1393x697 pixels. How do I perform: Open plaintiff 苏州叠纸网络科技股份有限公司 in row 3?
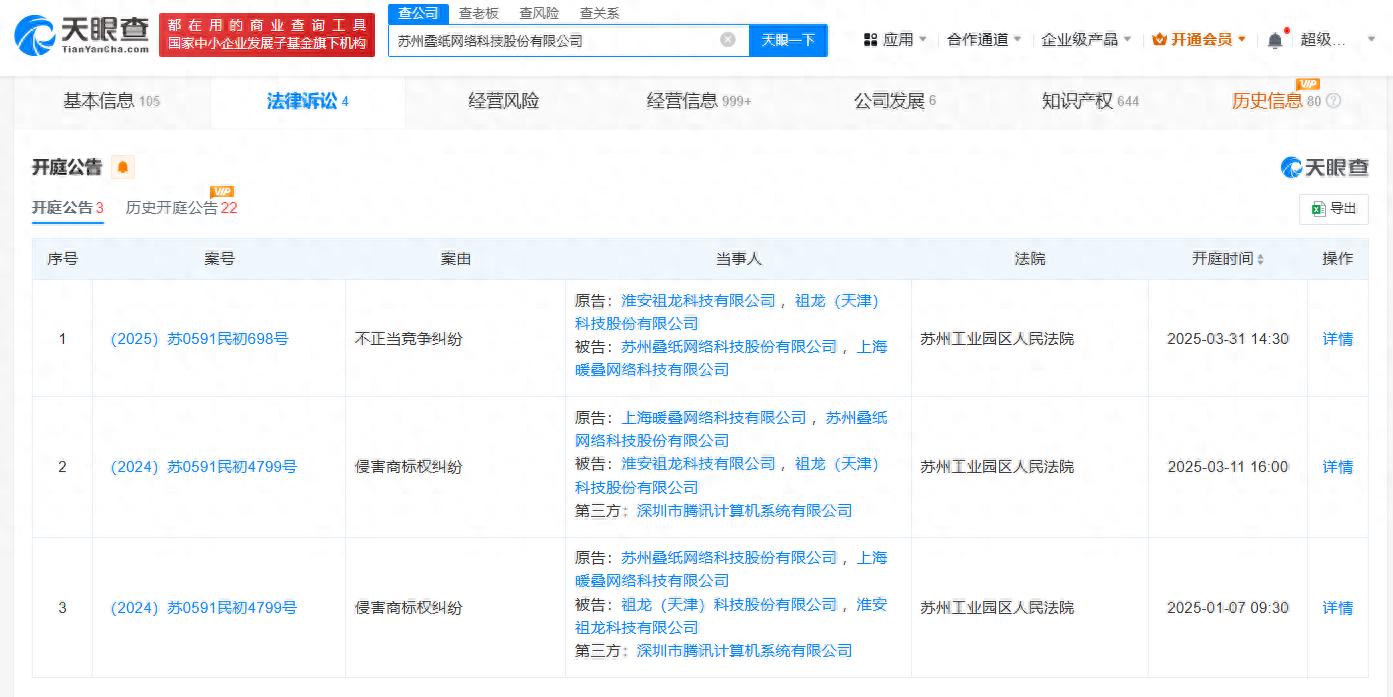click(x=729, y=557)
